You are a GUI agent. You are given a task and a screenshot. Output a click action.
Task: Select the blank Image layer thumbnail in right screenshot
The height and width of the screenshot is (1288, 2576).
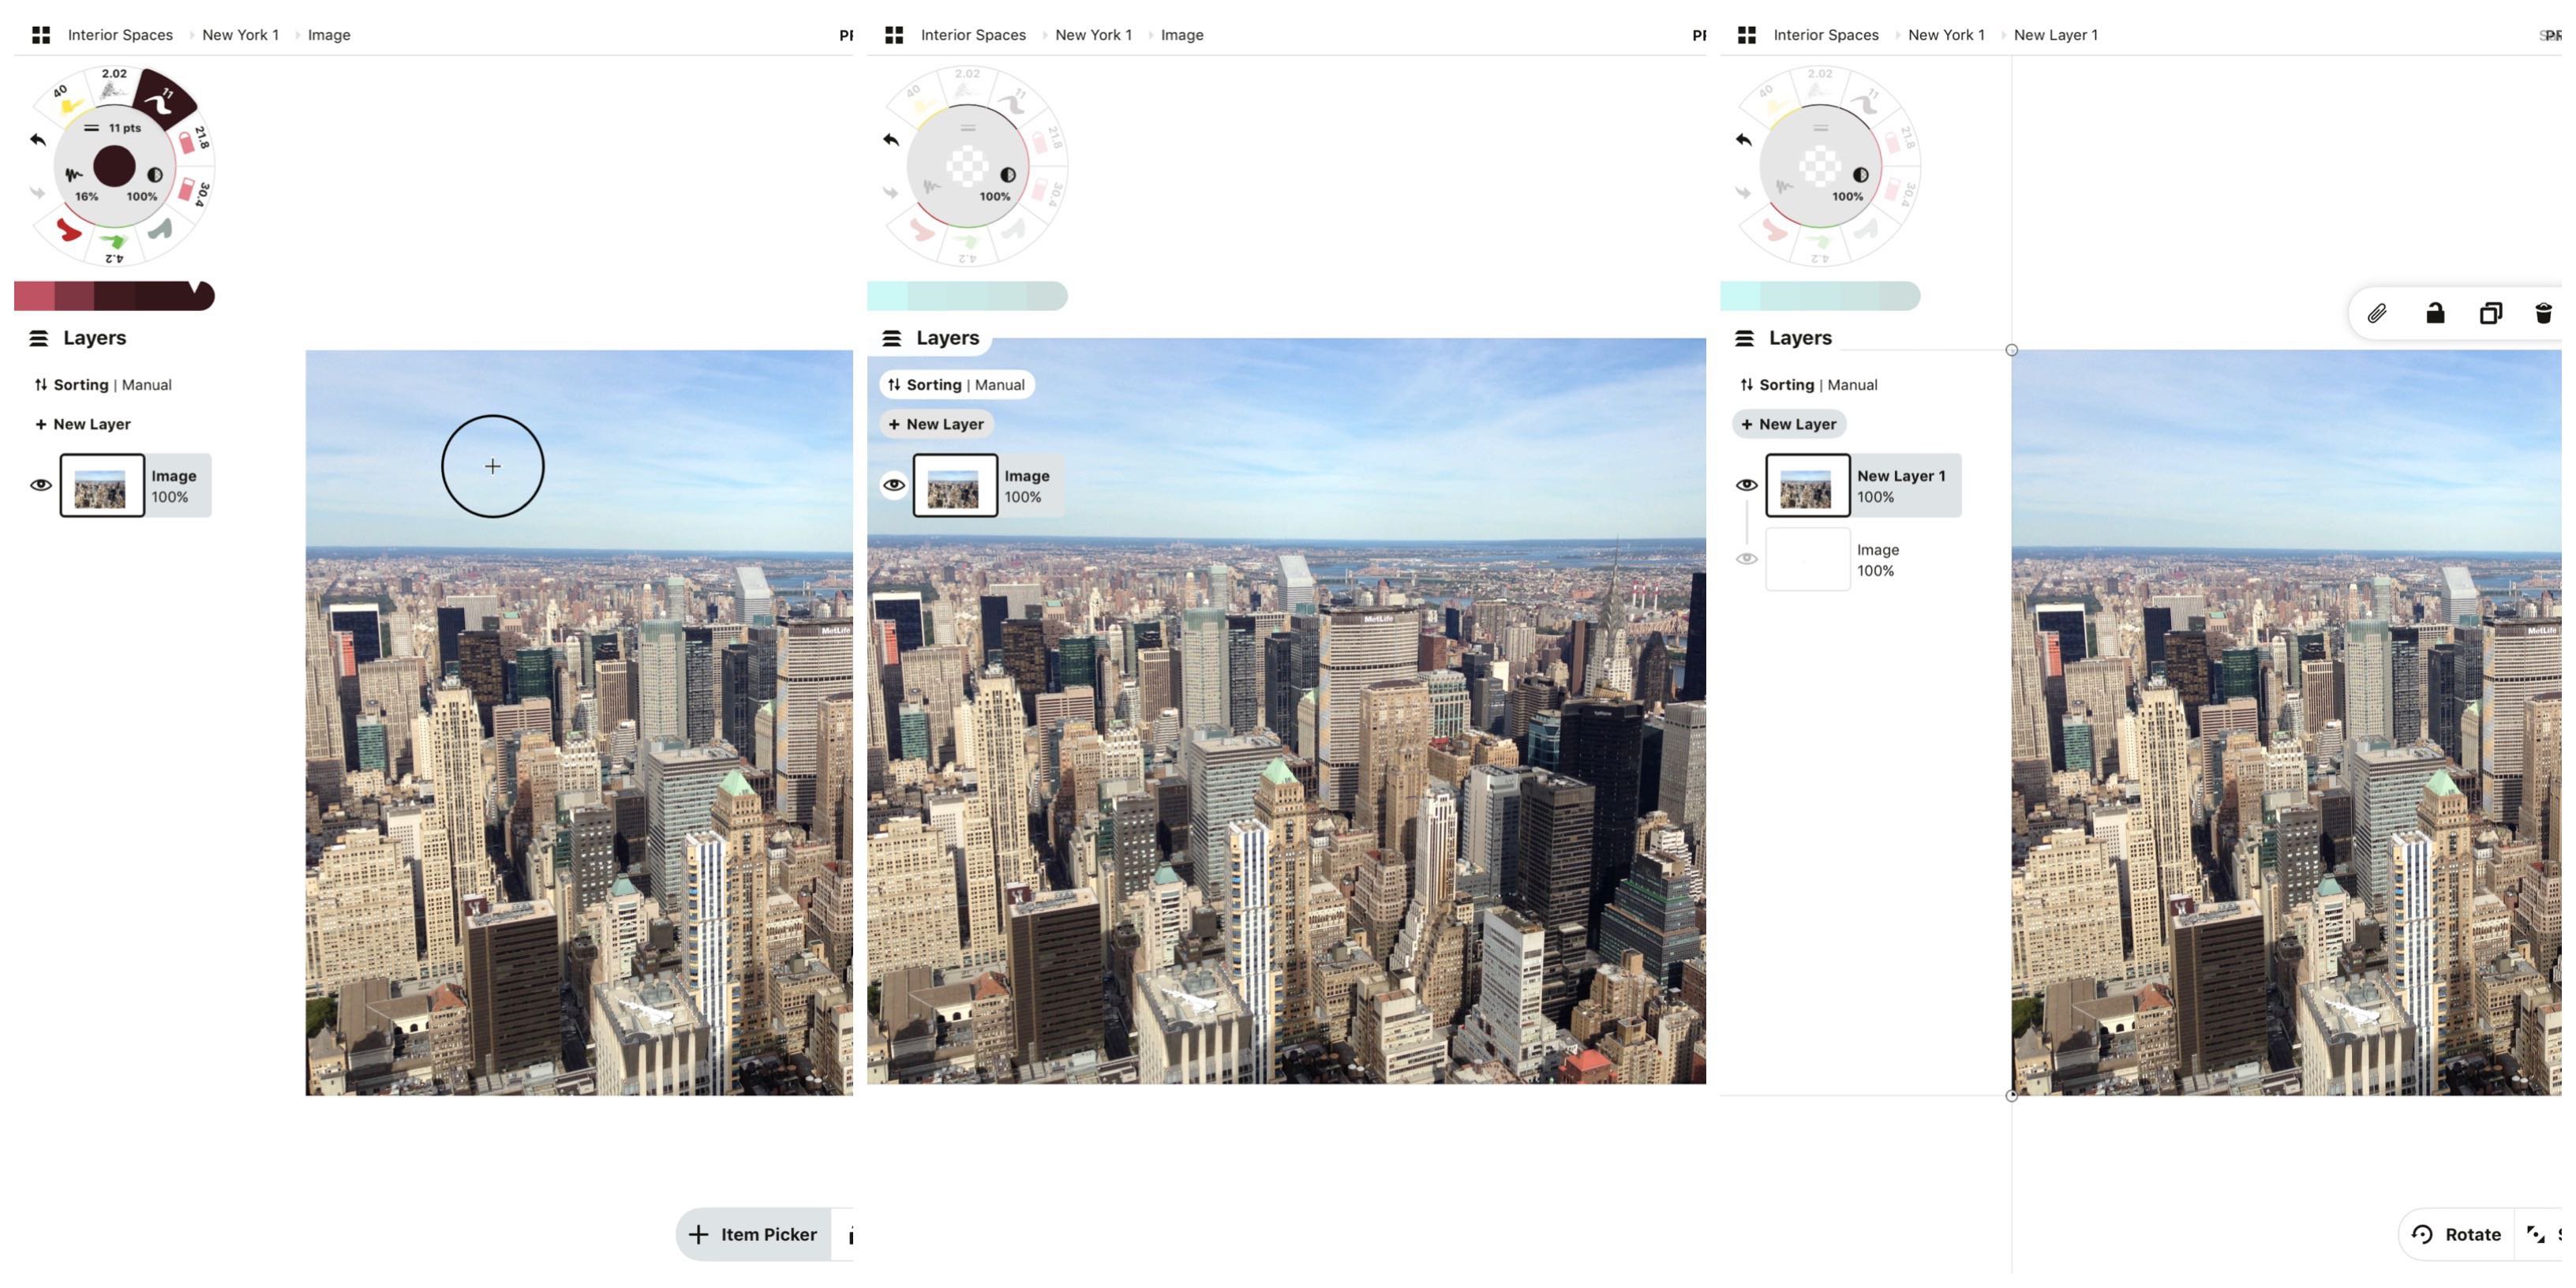[x=1808, y=560]
